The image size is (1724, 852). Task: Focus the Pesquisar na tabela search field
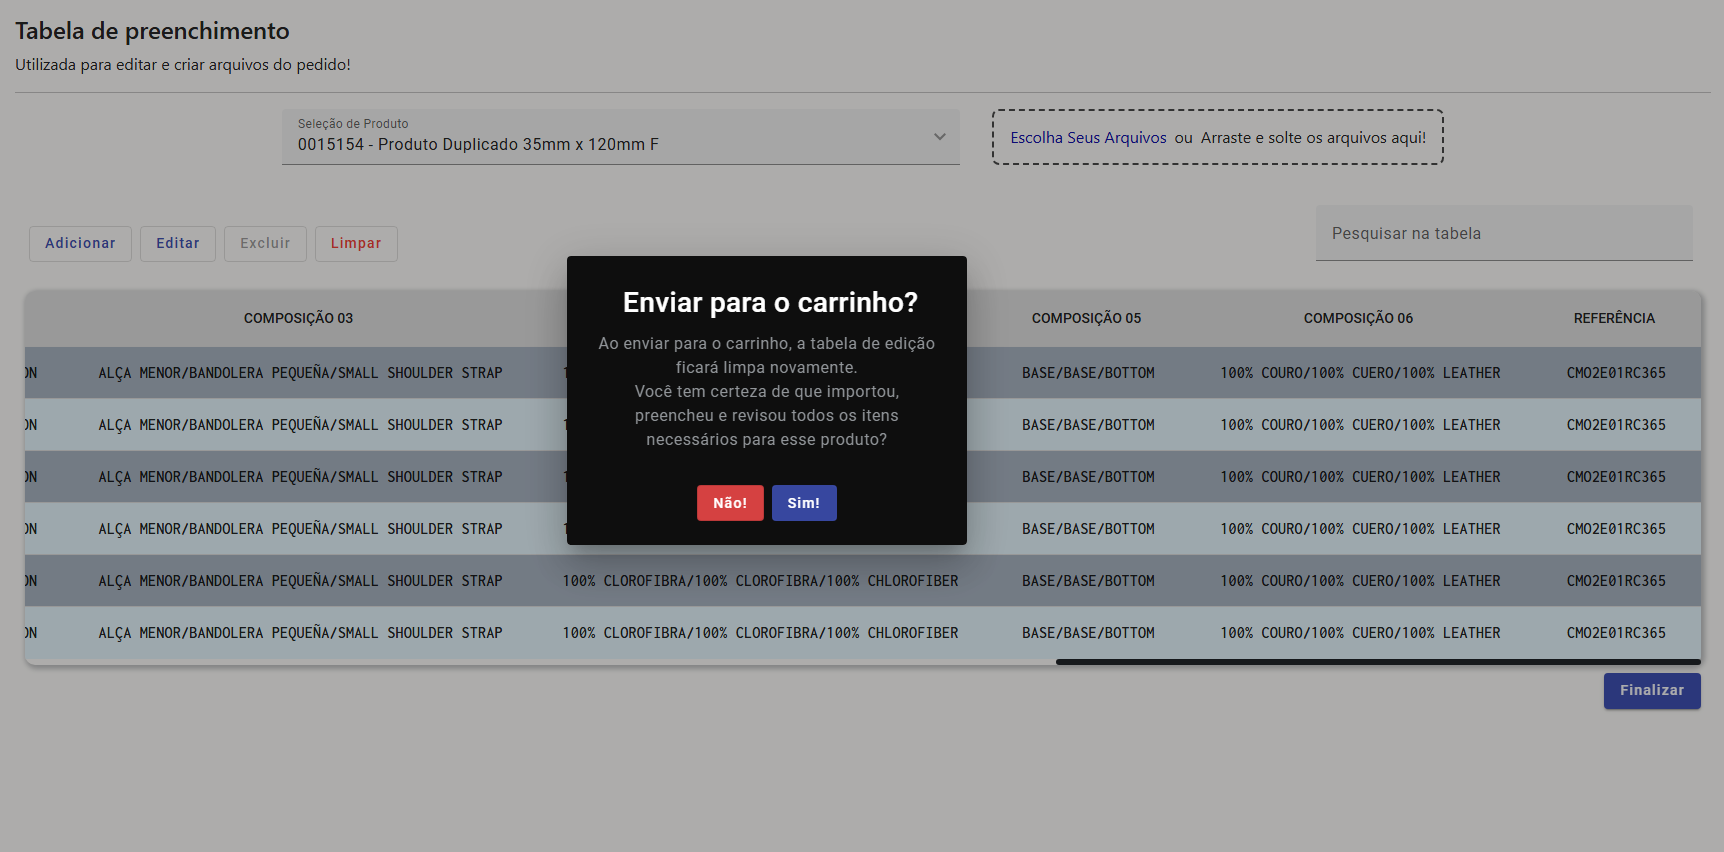(x=1503, y=234)
